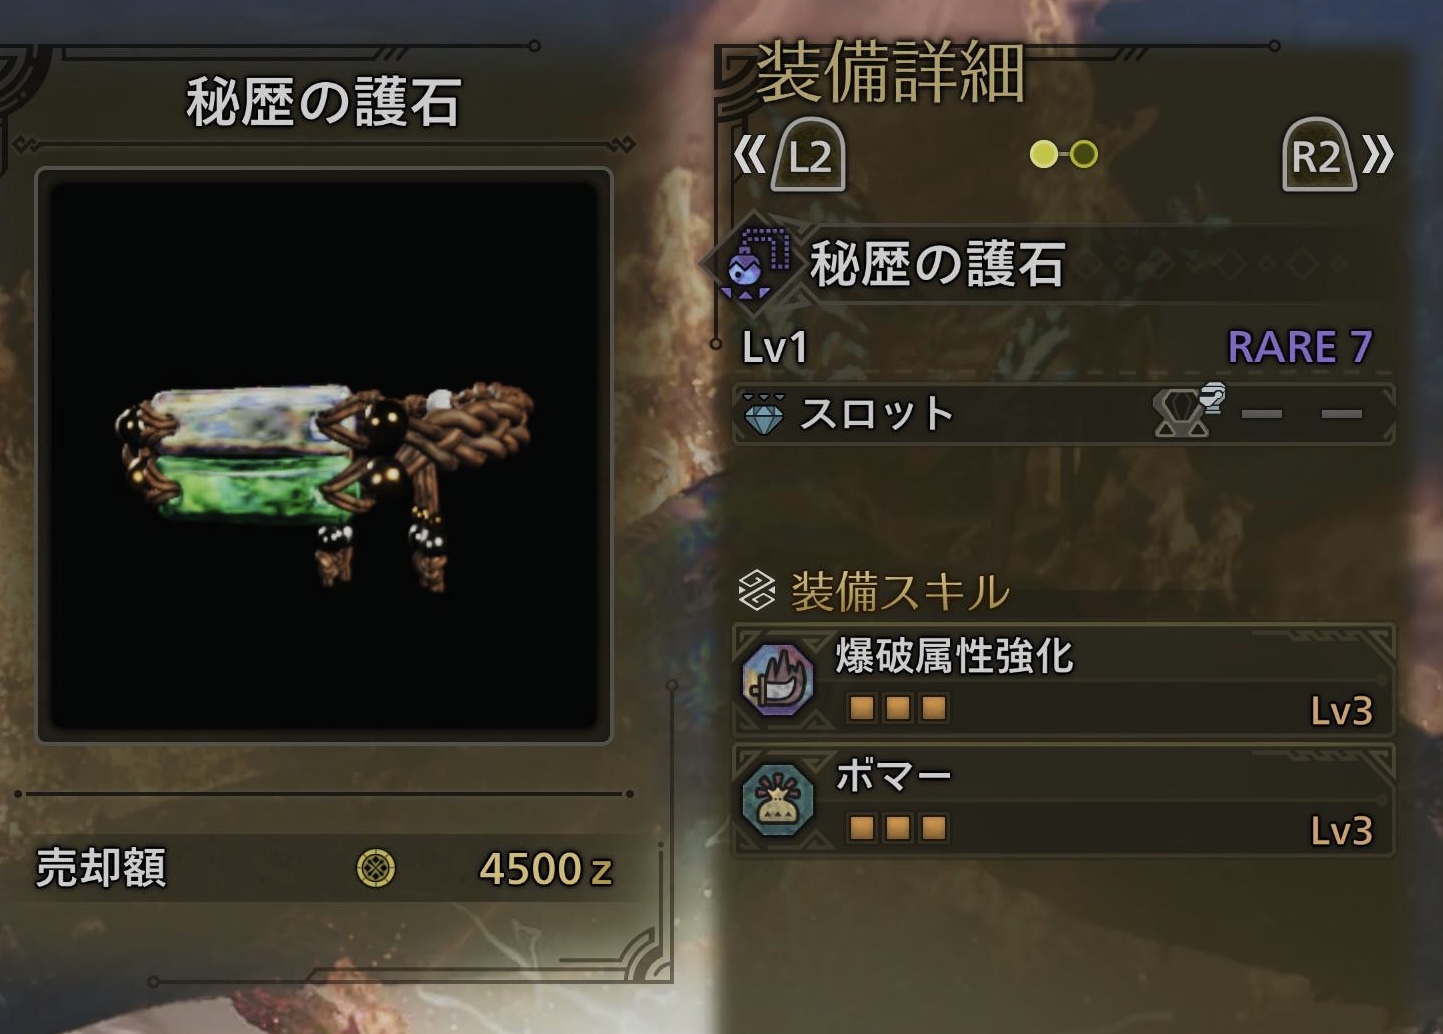Select the ボマー Lv3 skill row
1443x1034 pixels.
[x=1064, y=800]
